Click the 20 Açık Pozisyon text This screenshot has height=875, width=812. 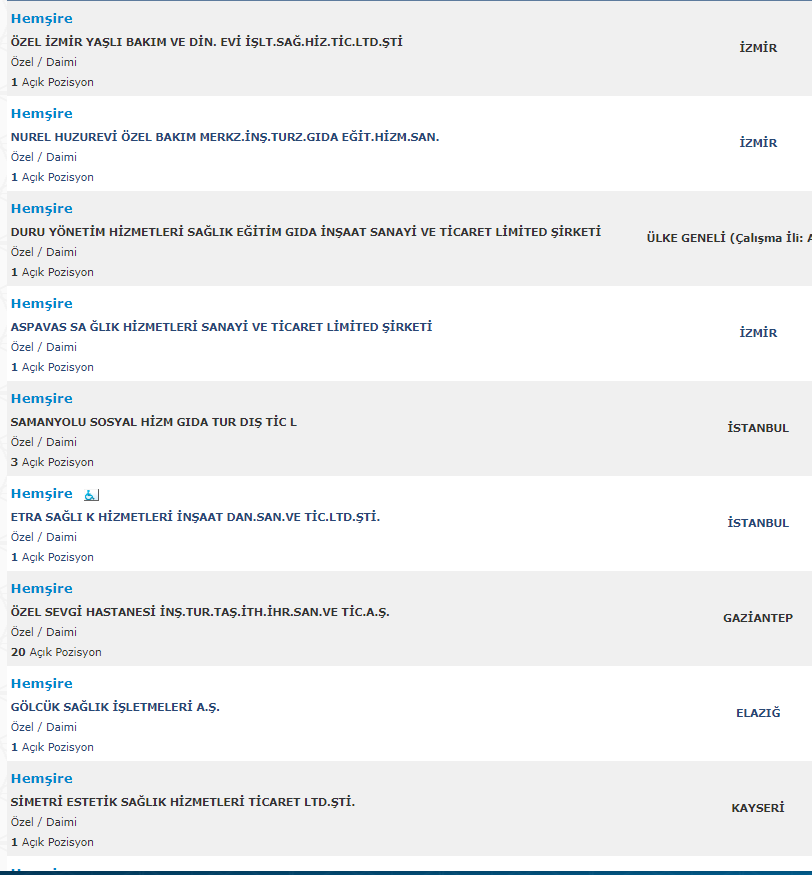click(56, 652)
